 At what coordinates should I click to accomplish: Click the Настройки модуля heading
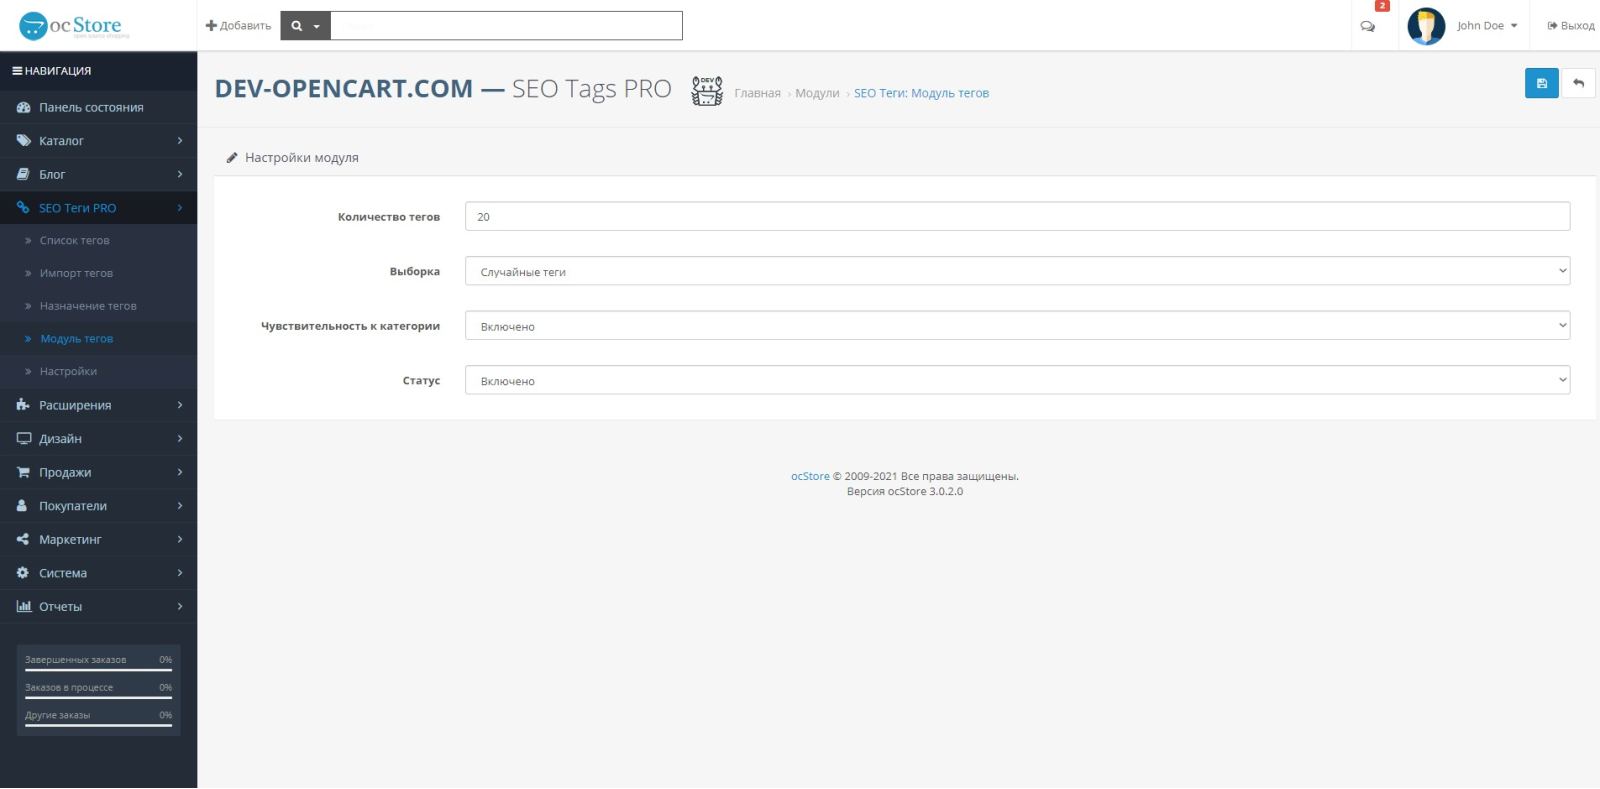pos(302,158)
